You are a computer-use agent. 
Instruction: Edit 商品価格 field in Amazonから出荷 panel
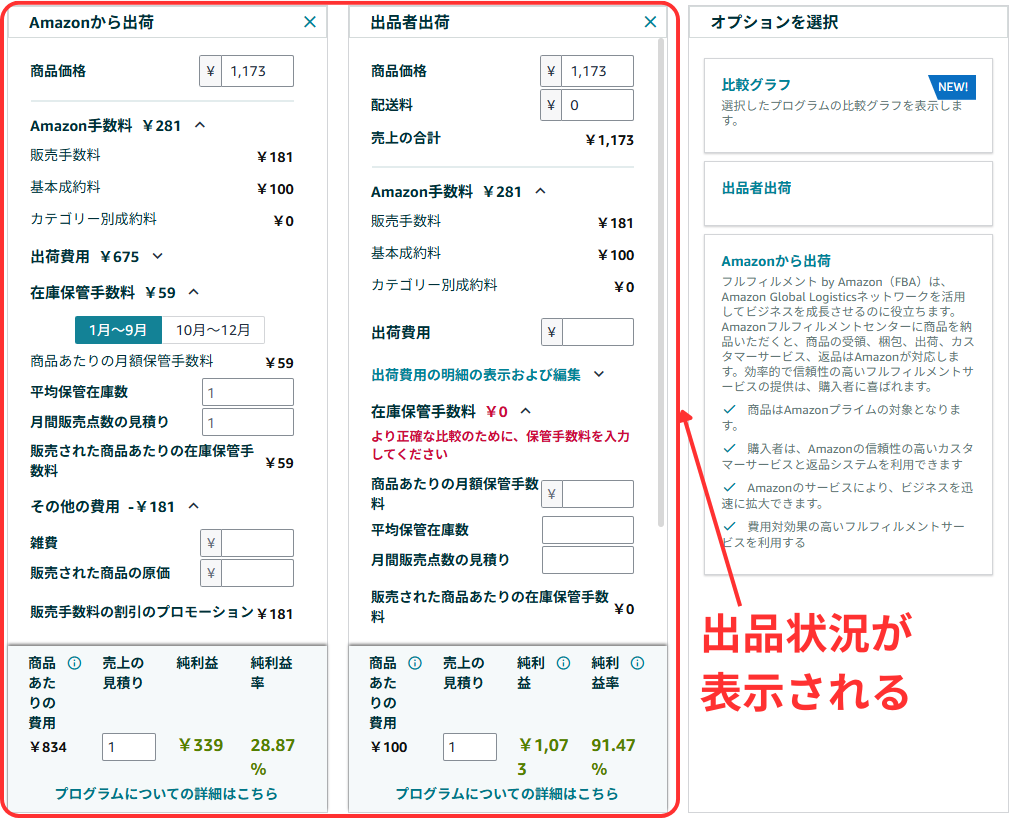pos(257,71)
